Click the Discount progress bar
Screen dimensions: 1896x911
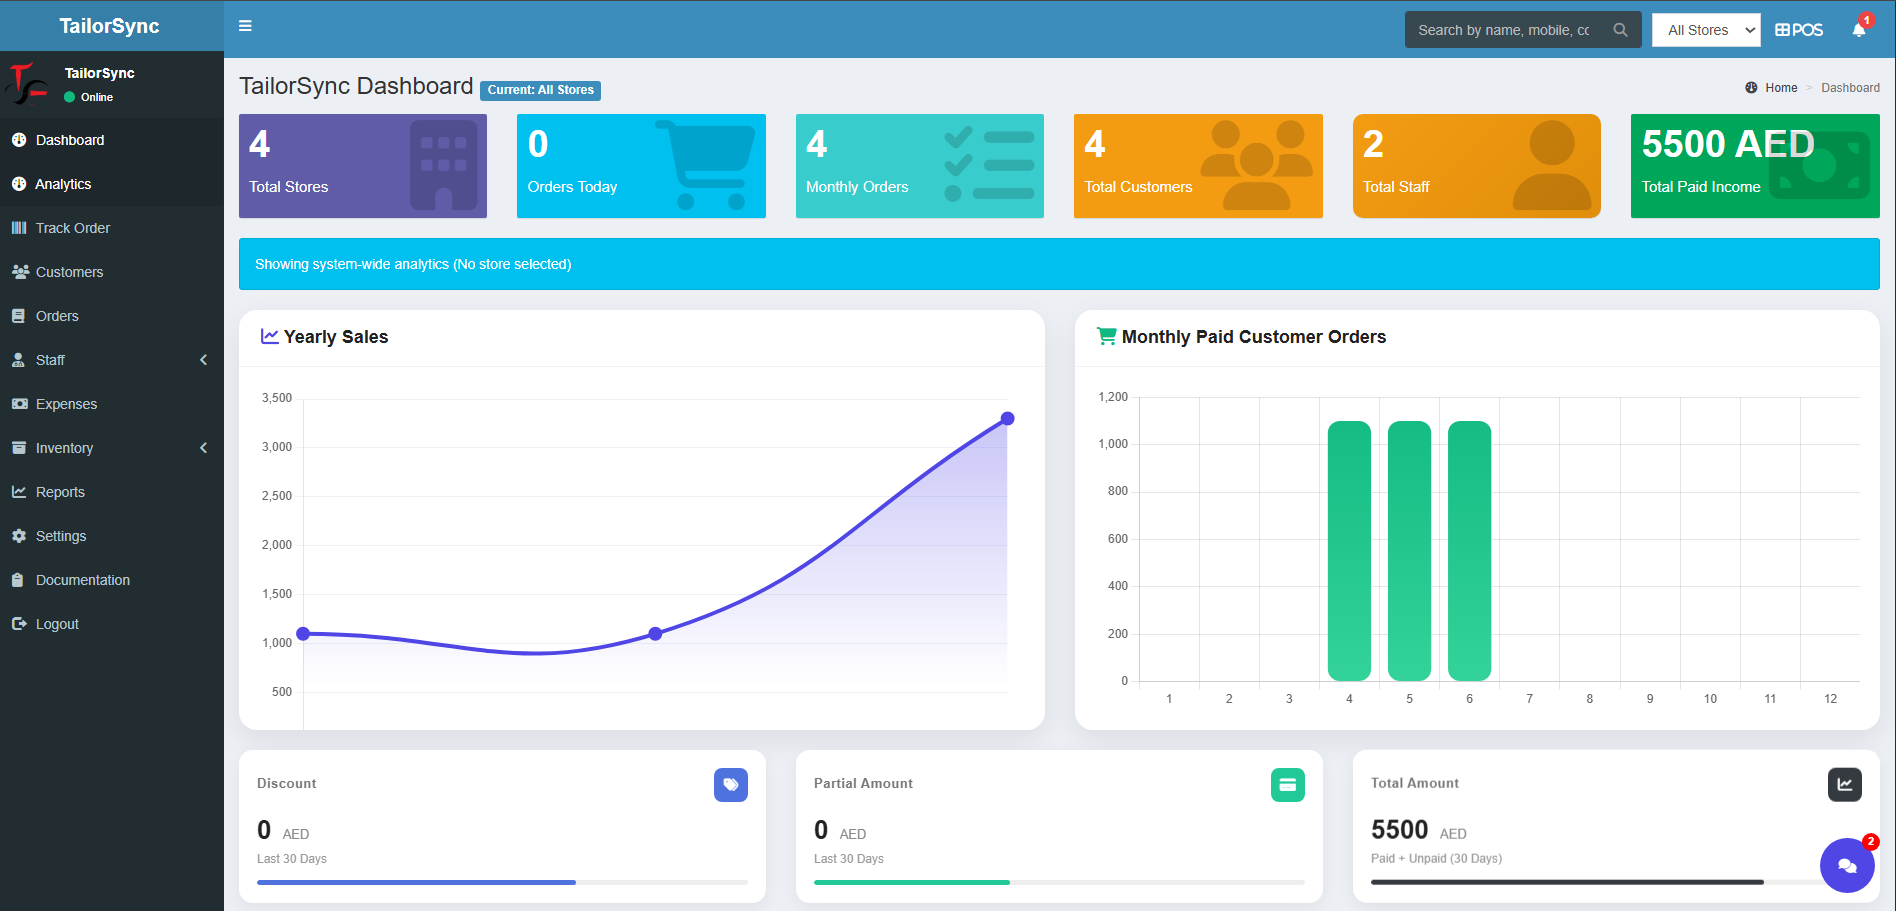pos(502,882)
